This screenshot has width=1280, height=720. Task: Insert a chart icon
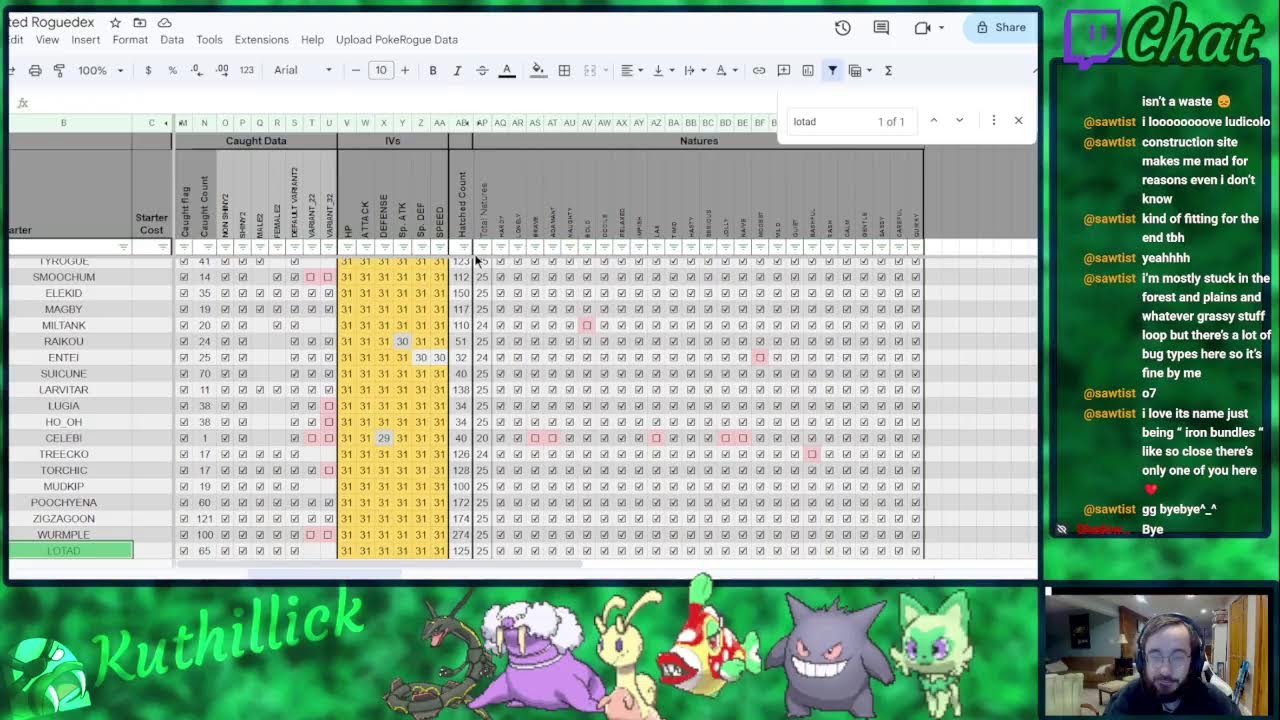click(x=808, y=70)
